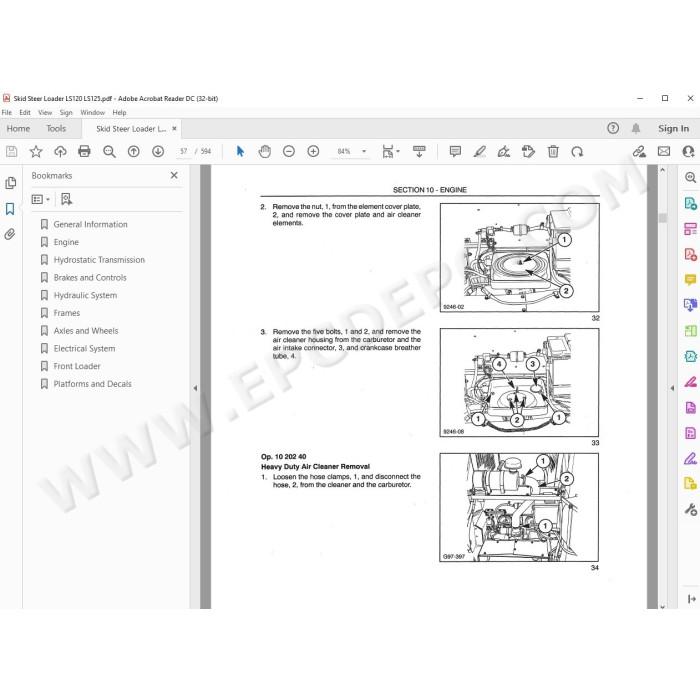The image size is (700, 700).
Task: Enable scrolling mode icon
Action: (x=419, y=152)
